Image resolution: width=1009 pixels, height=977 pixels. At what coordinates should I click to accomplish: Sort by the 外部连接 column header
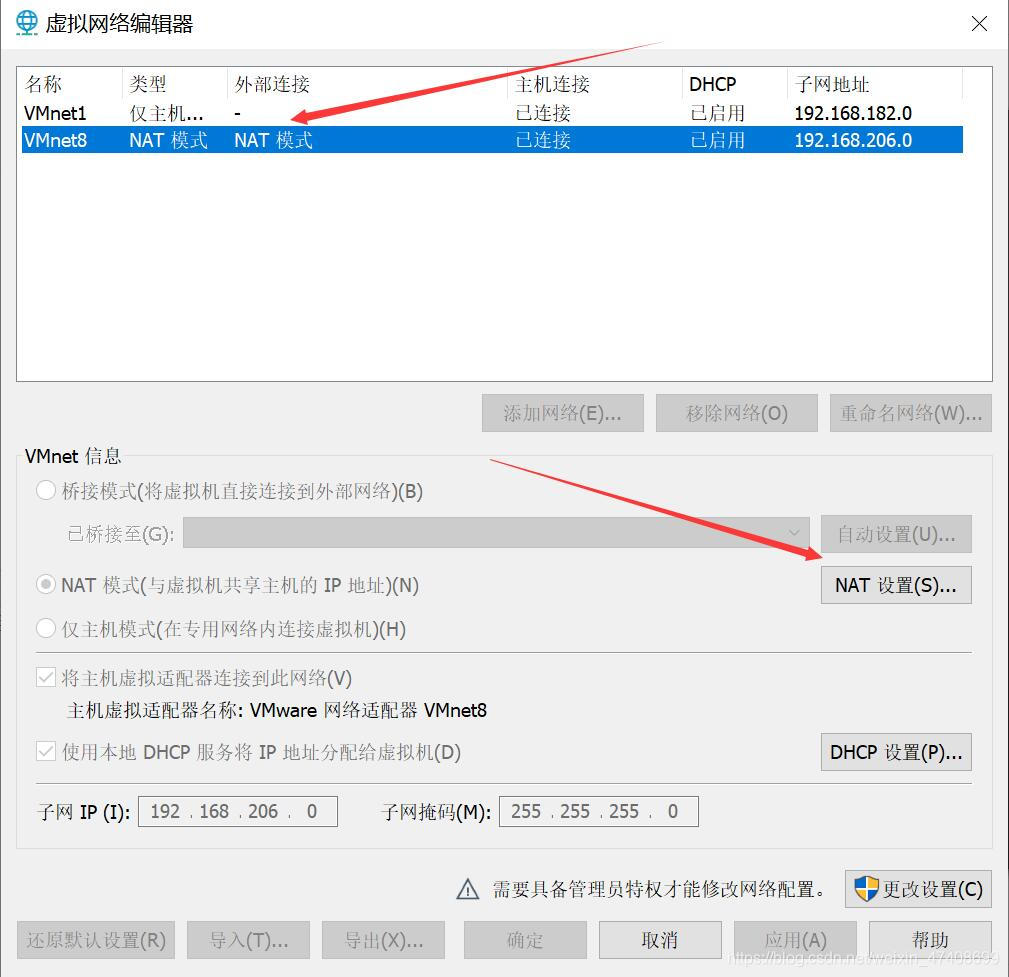[x=367, y=84]
